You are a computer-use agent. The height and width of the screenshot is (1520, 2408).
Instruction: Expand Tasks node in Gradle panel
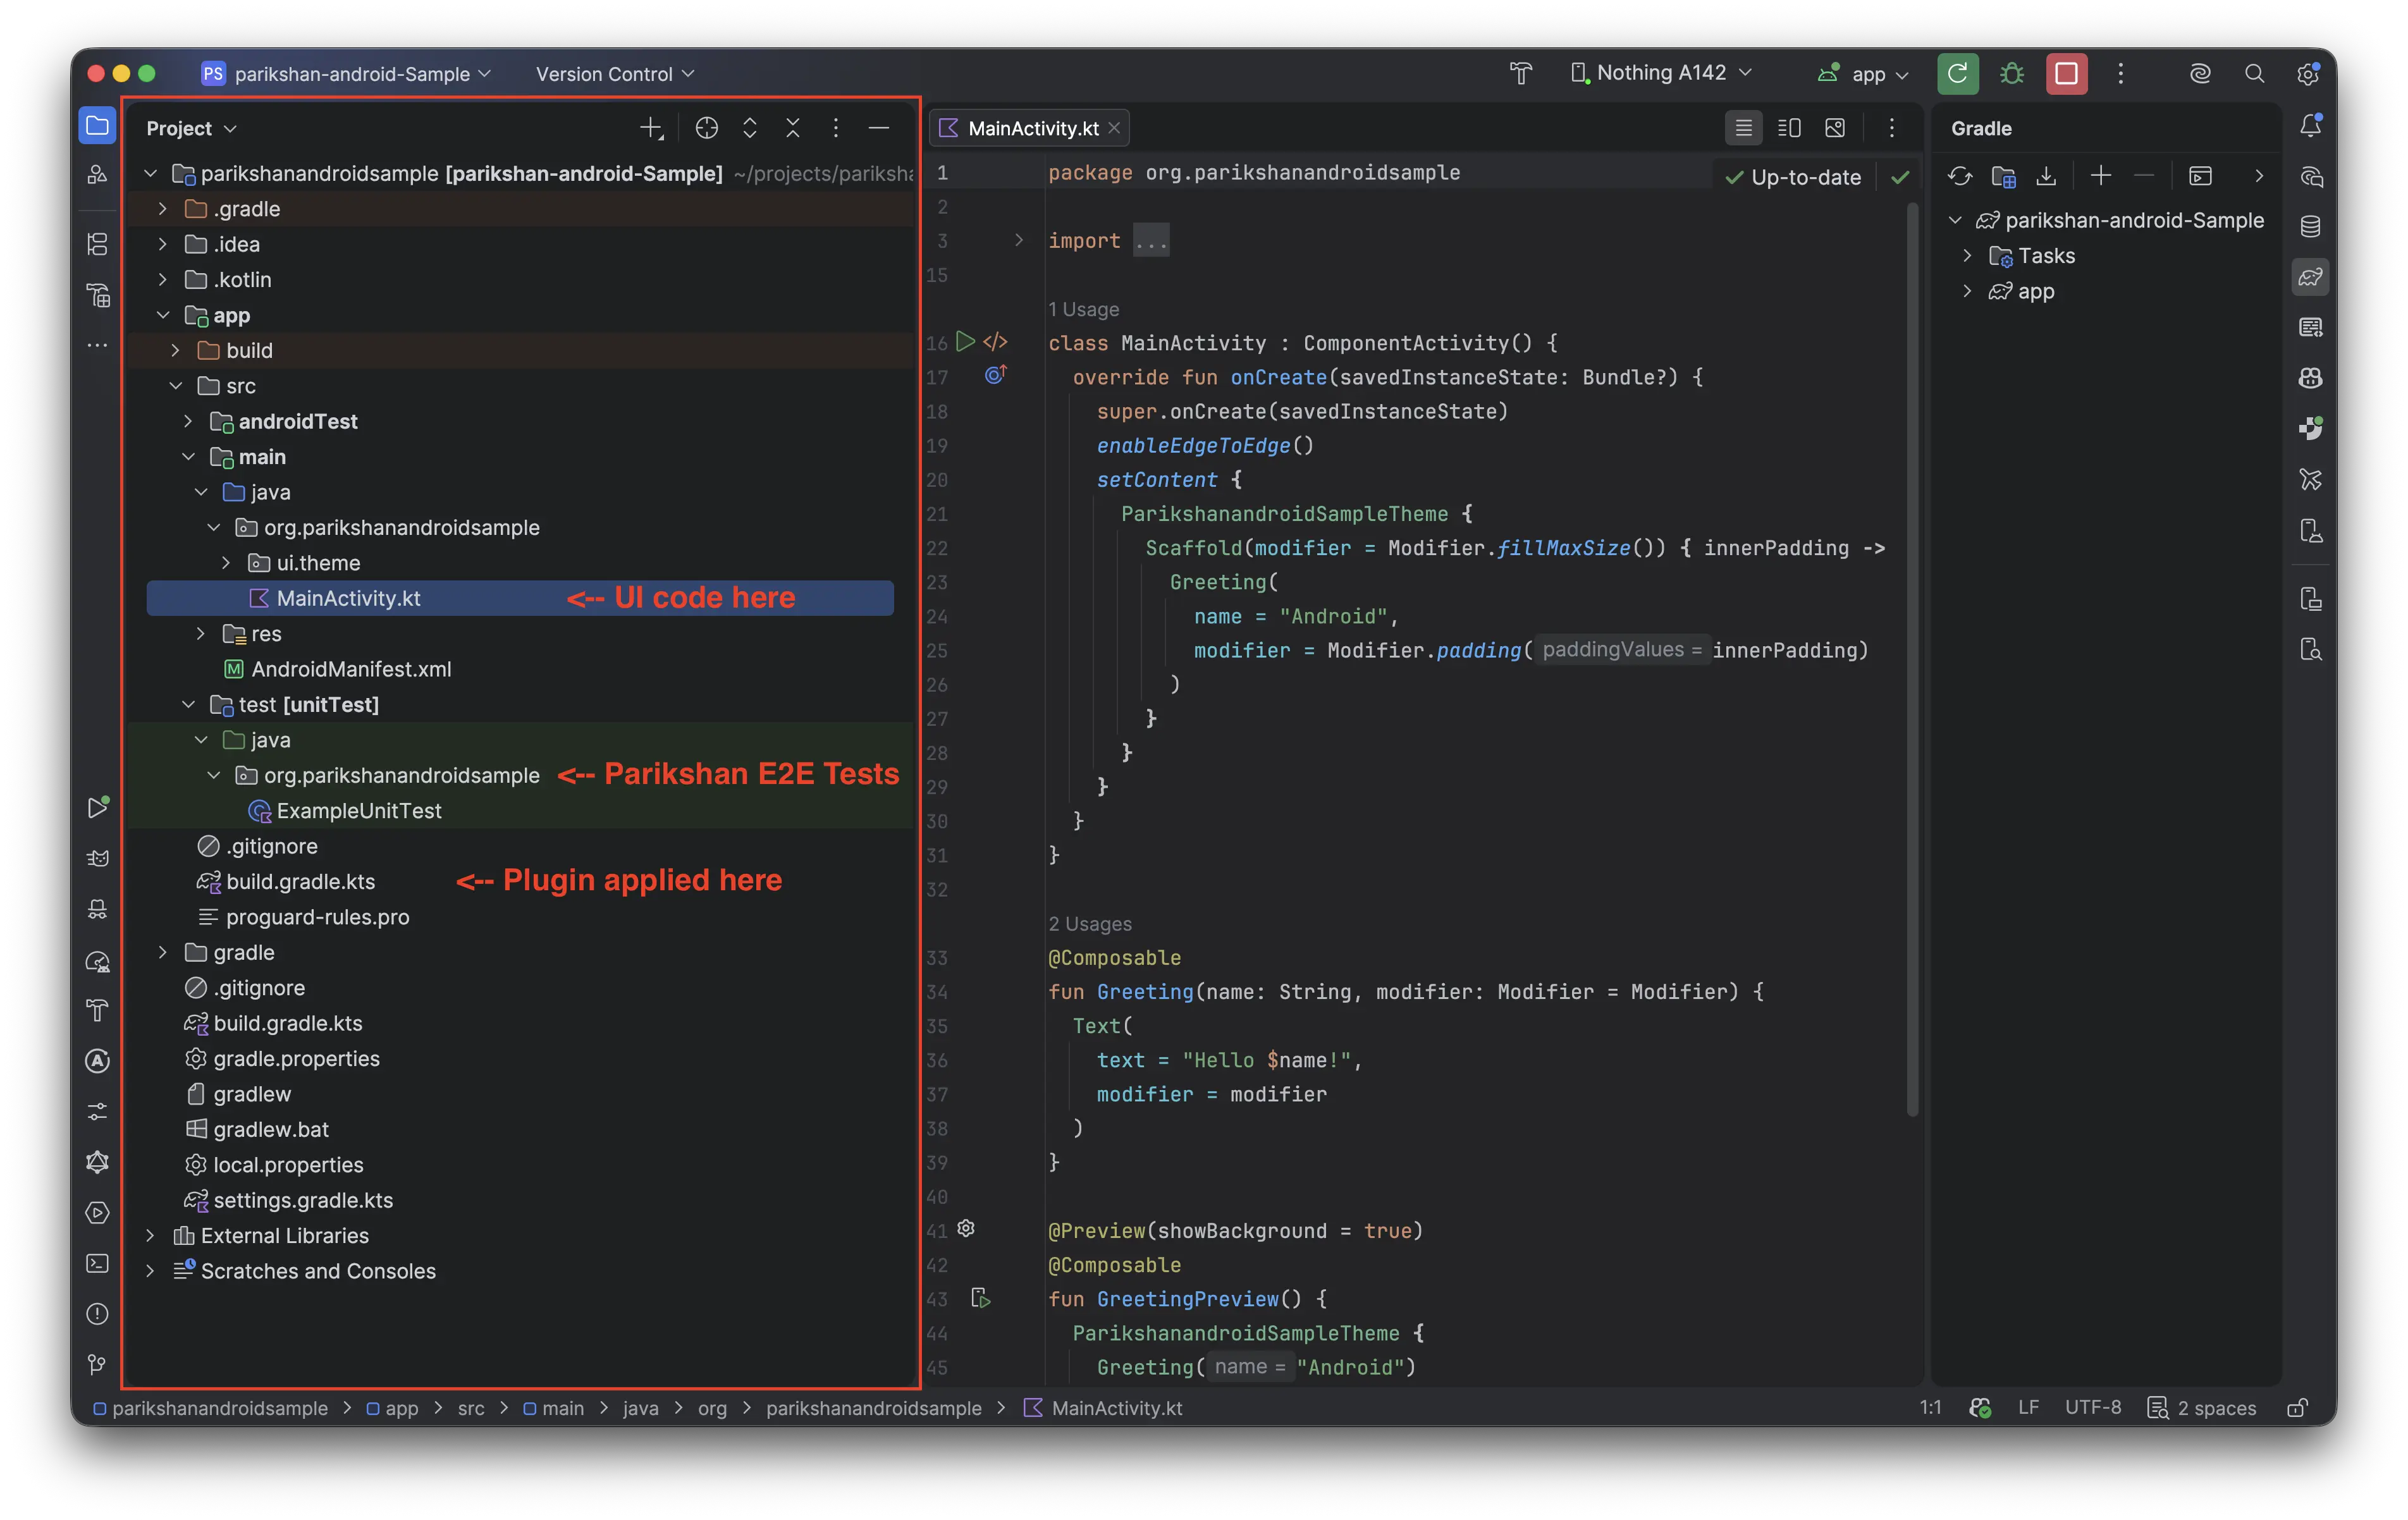pos(1967,256)
